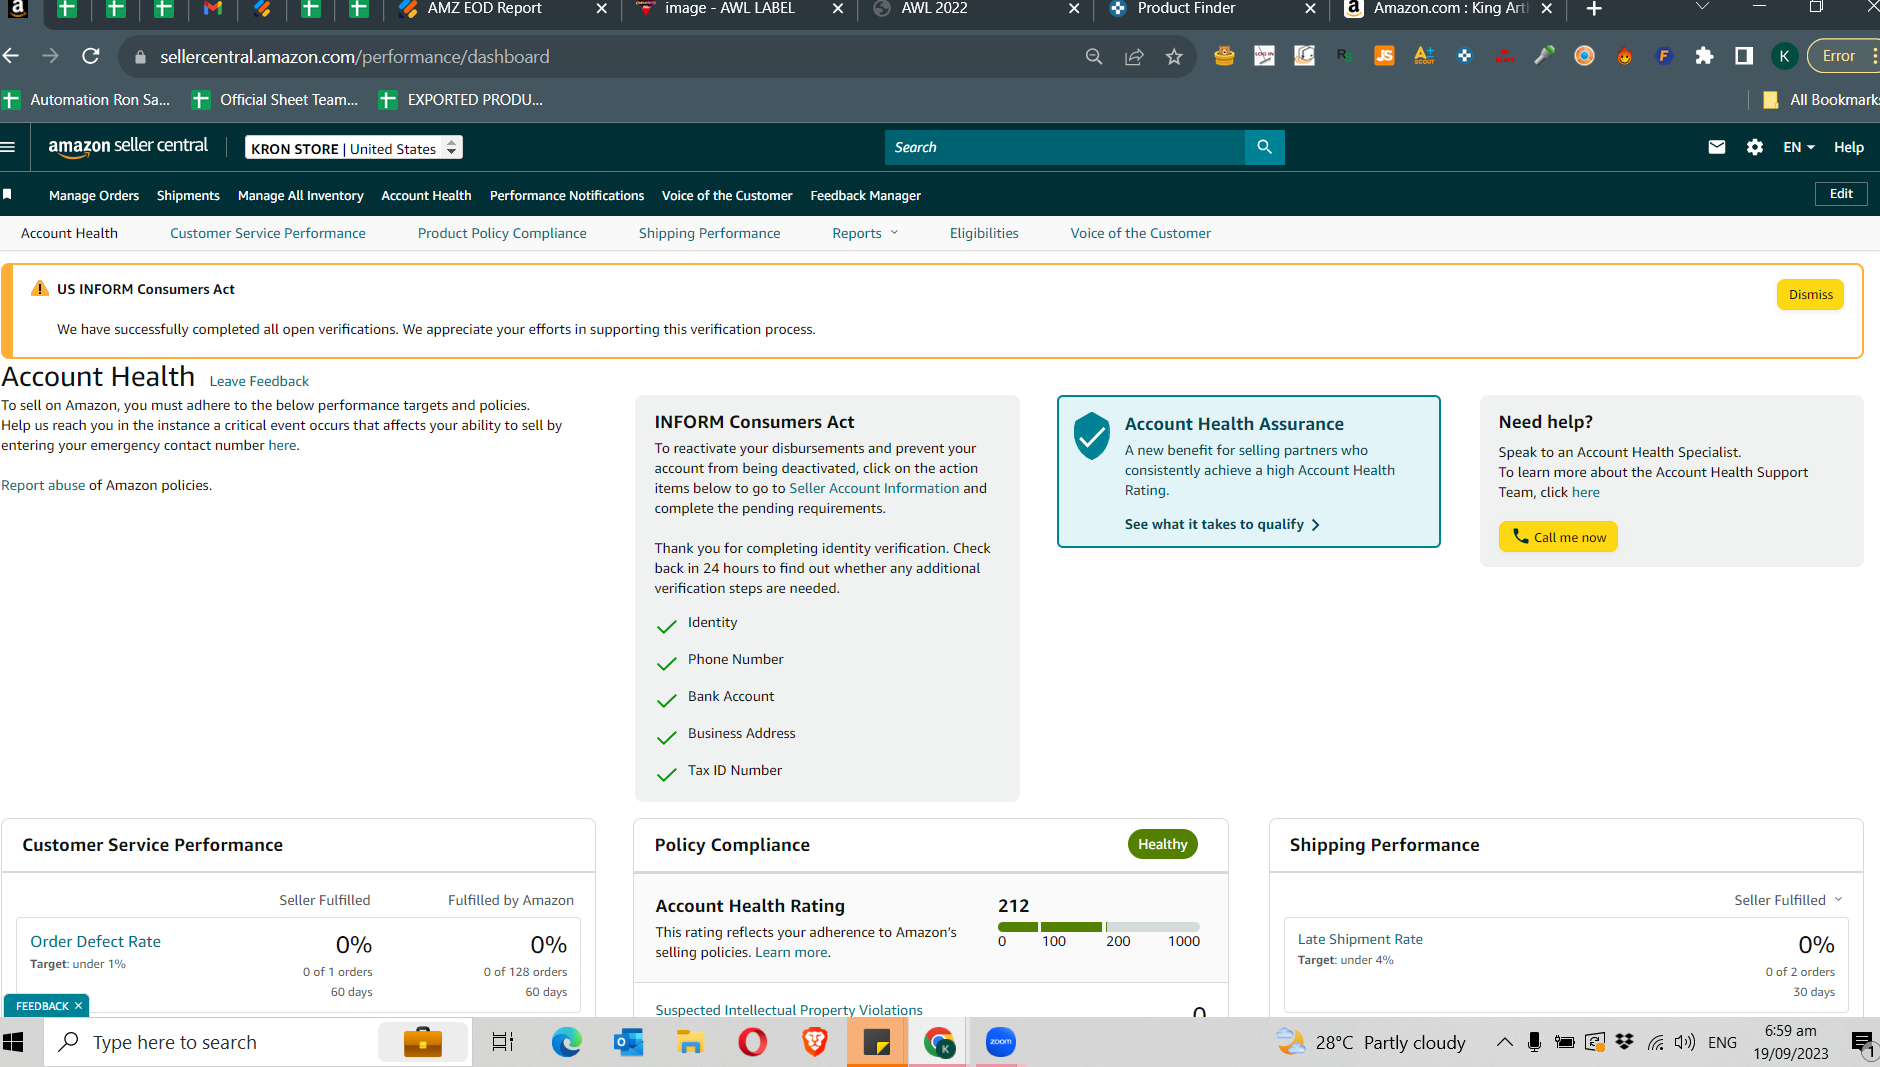Open Suspected Intellectual Property Violations link
This screenshot has height=1067, width=1880.
(x=789, y=1010)
